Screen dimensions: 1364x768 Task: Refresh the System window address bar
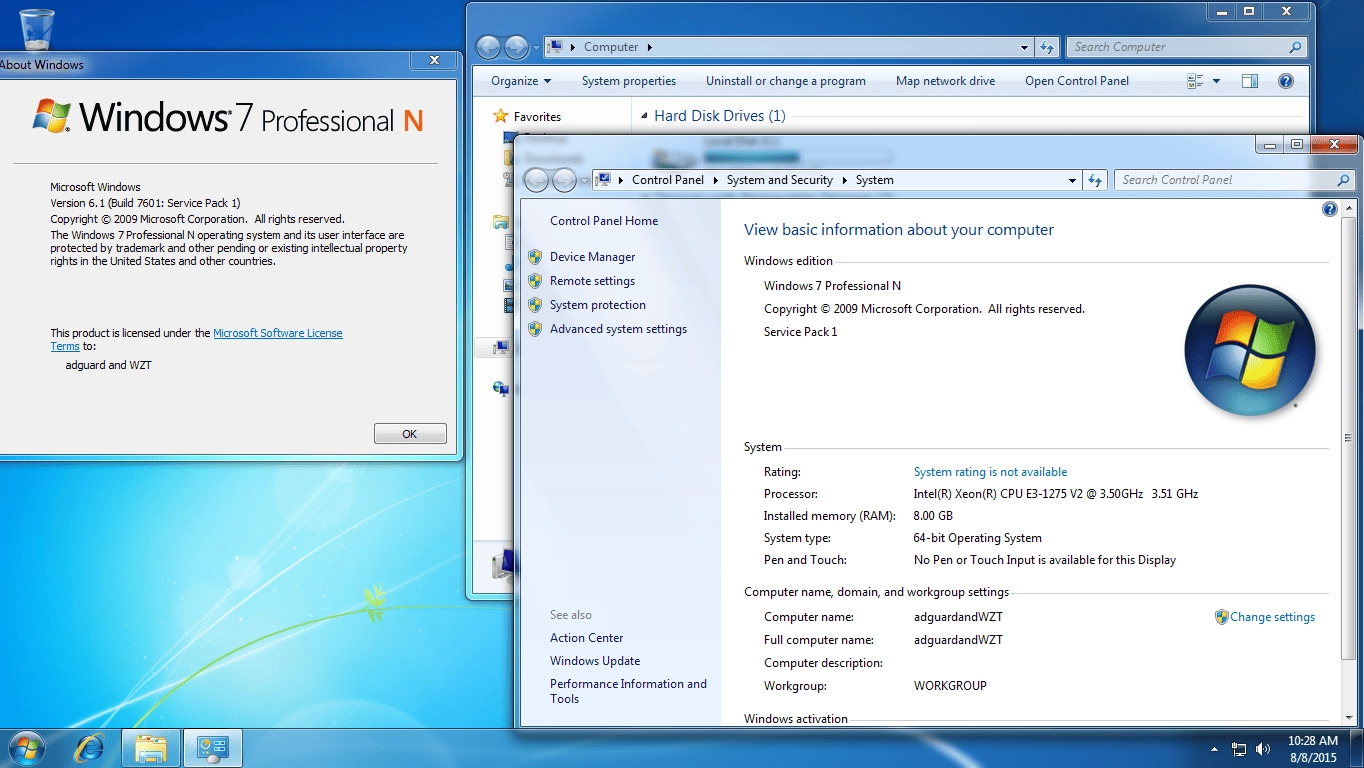pos(1095,180)
